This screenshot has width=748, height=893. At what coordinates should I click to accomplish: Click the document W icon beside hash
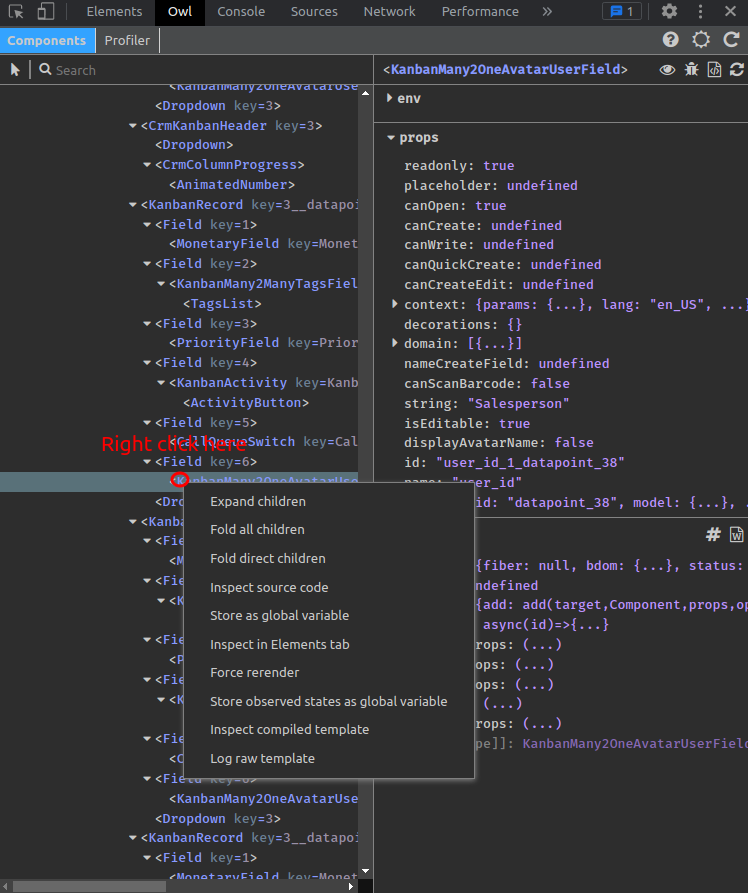click(x=737, y=534)
